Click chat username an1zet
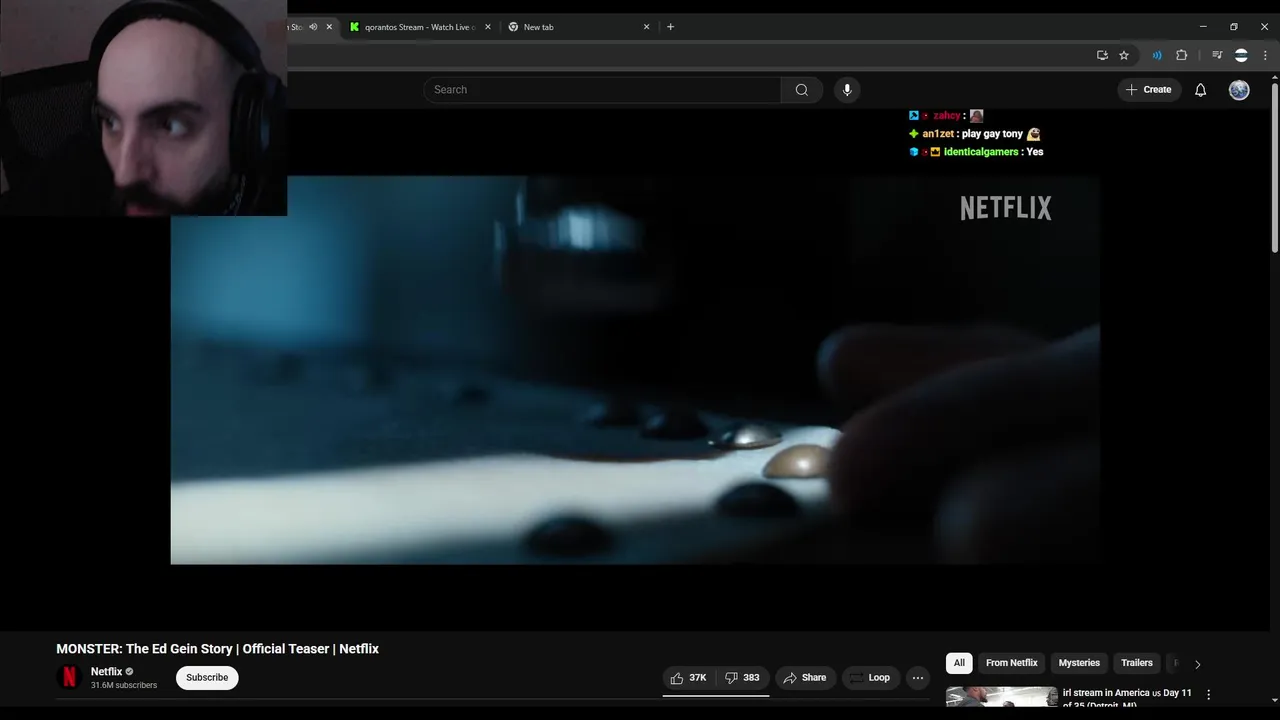 938,134
